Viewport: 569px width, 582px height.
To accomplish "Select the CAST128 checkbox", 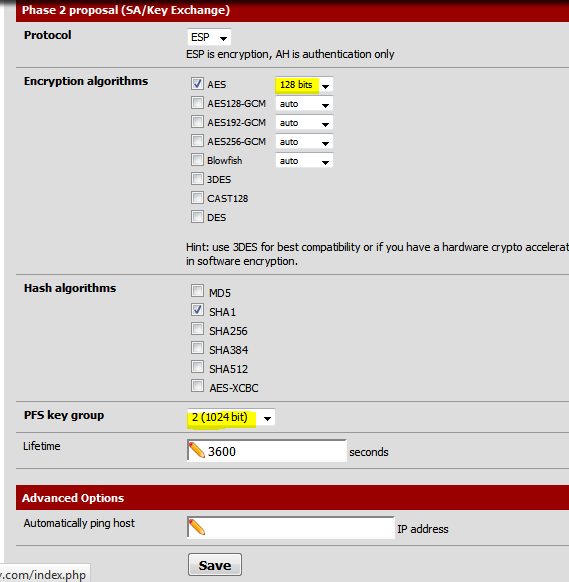I will (197, 197).
